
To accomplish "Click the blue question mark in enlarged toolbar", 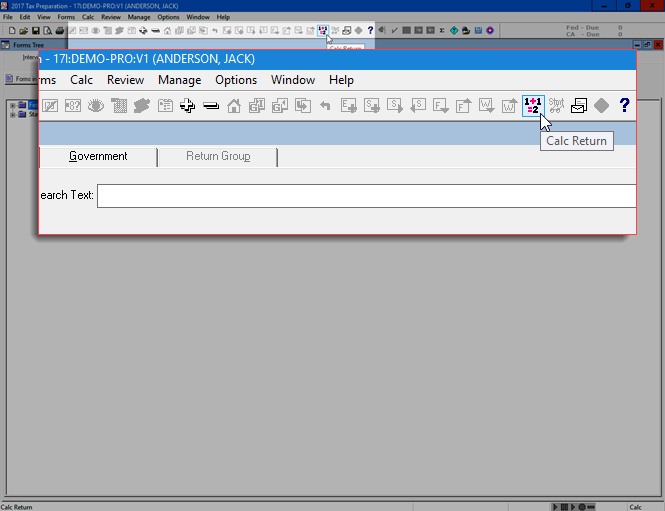I will coord(624,105).
